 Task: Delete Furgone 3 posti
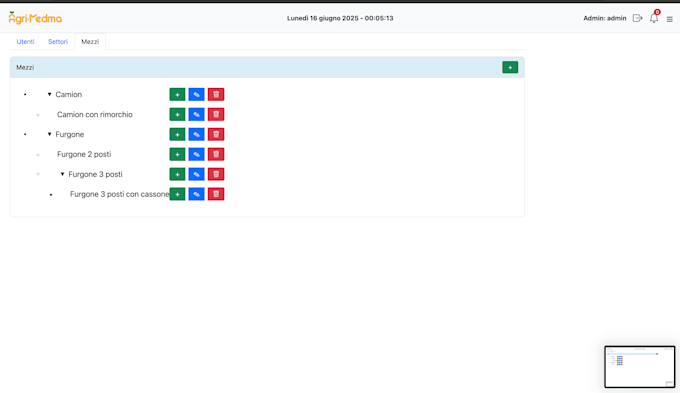216,174
